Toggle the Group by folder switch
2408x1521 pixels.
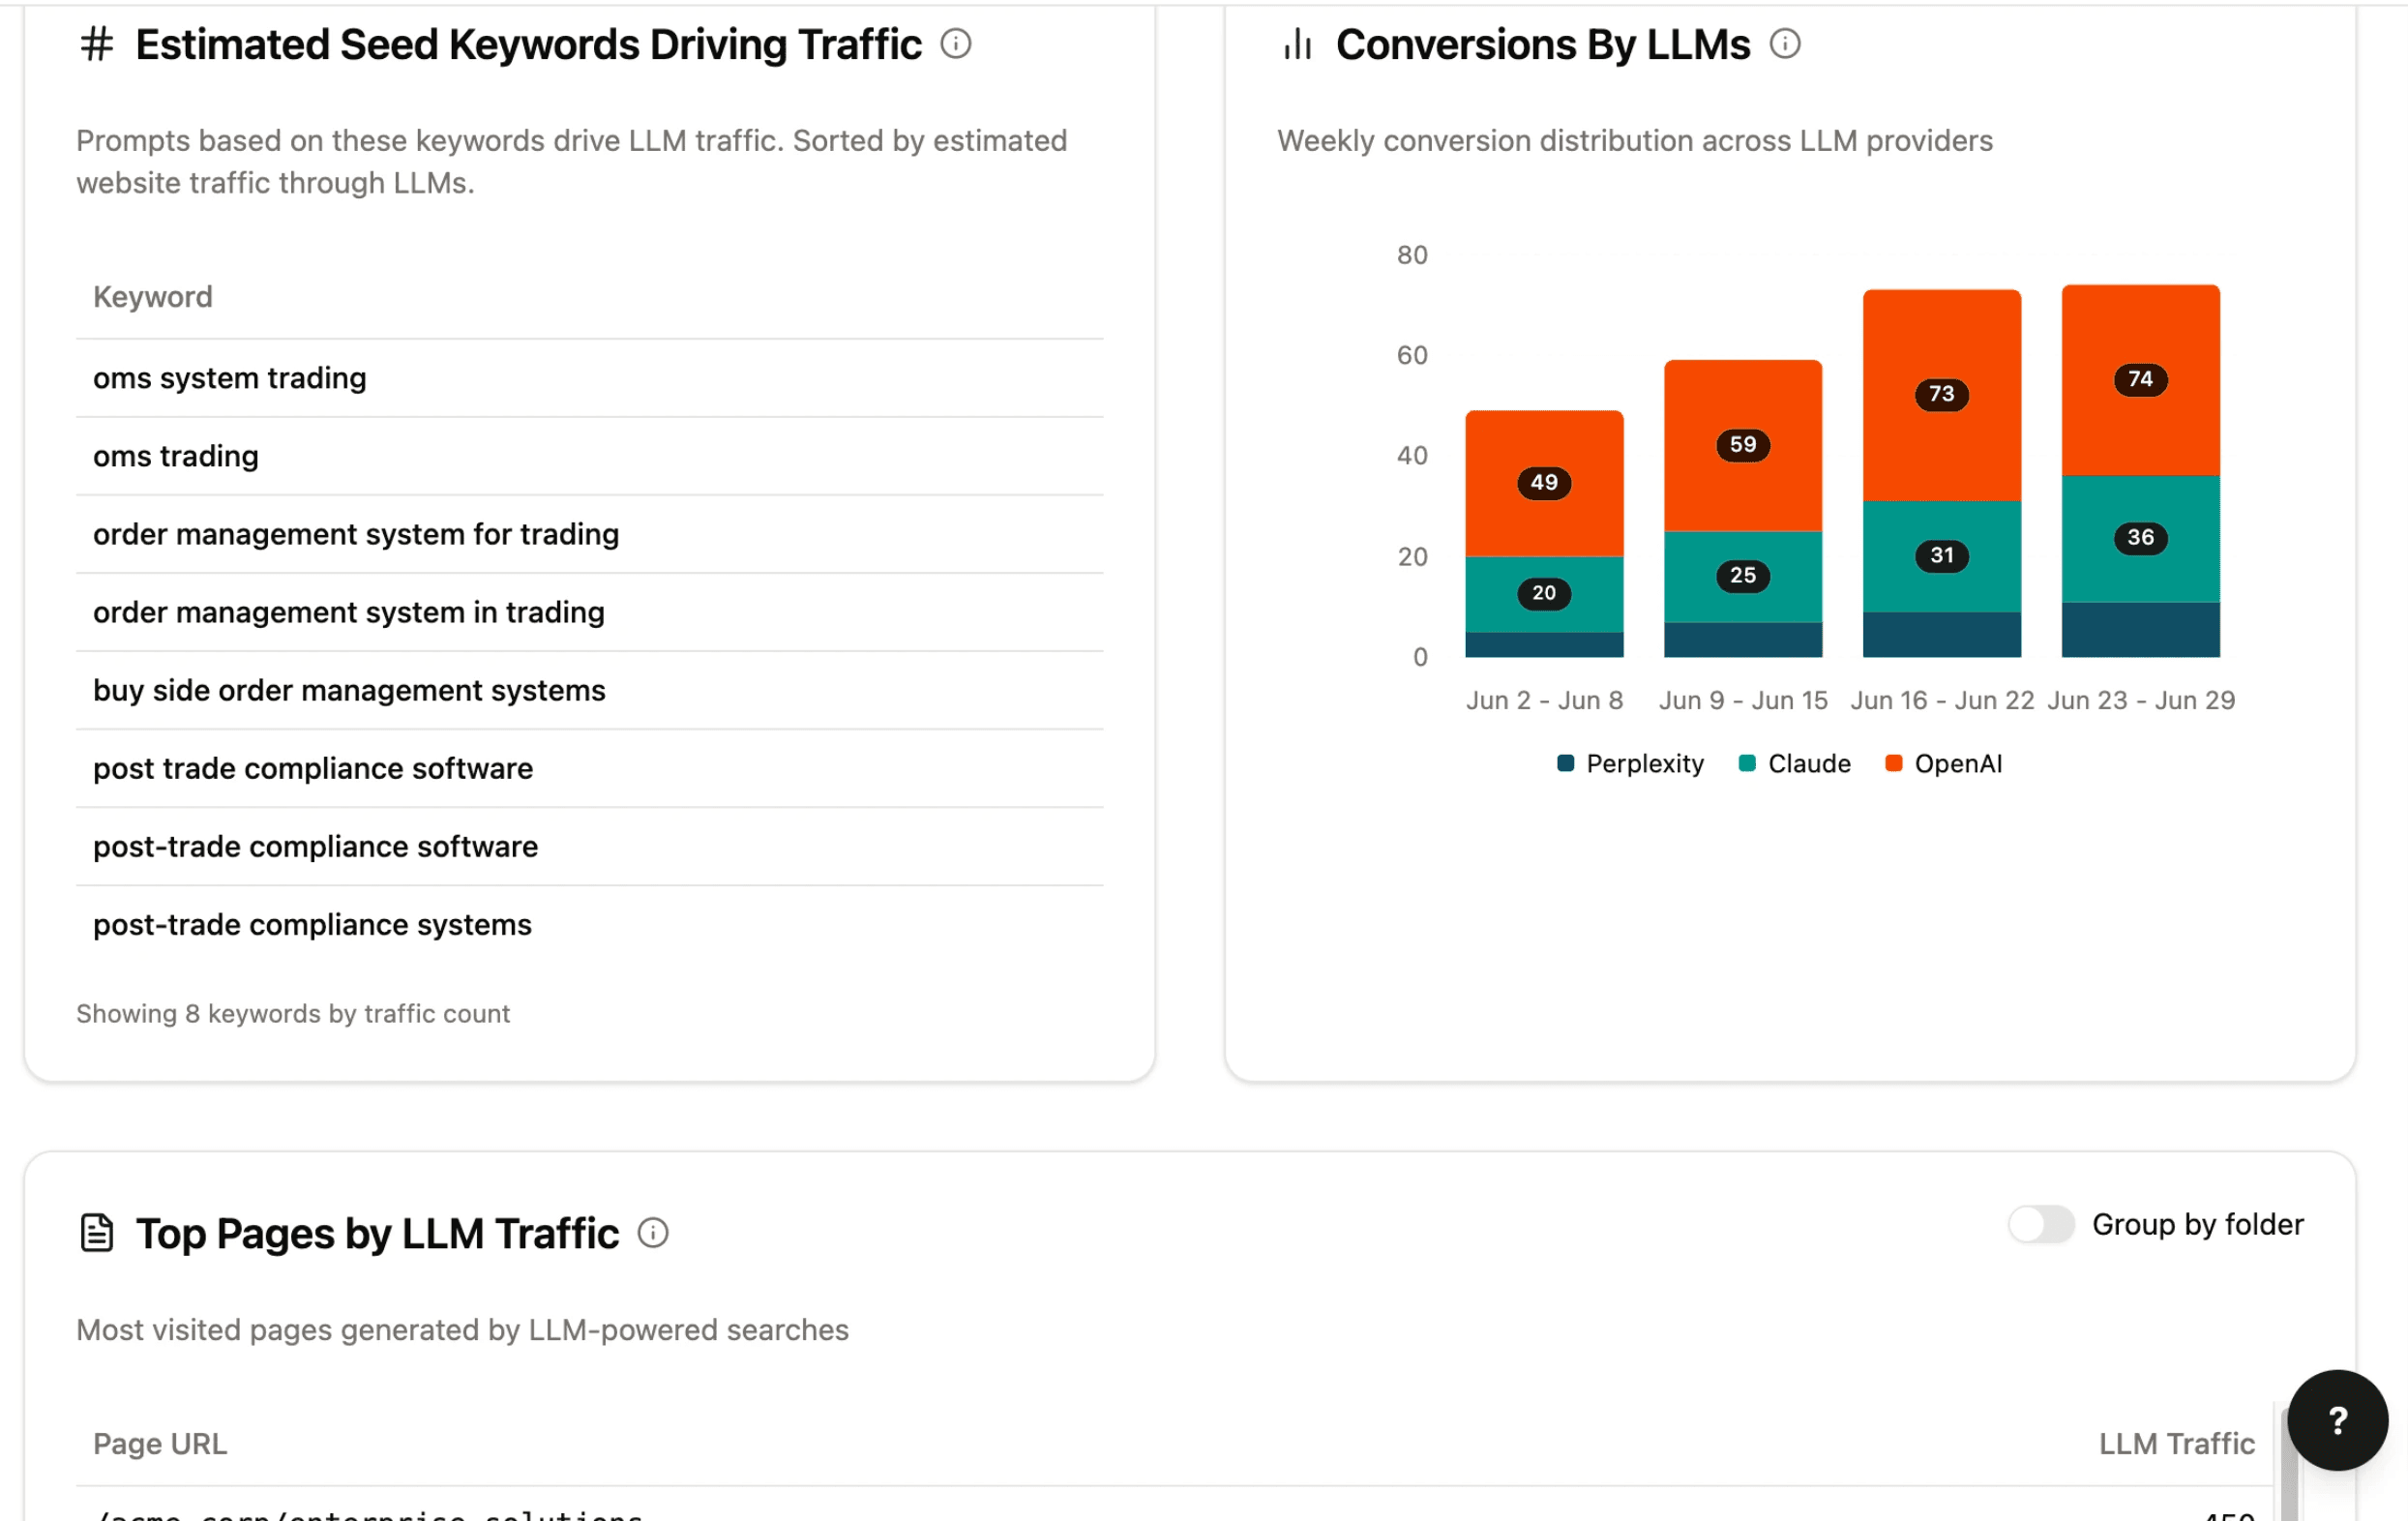(x=2040, y=1224)
